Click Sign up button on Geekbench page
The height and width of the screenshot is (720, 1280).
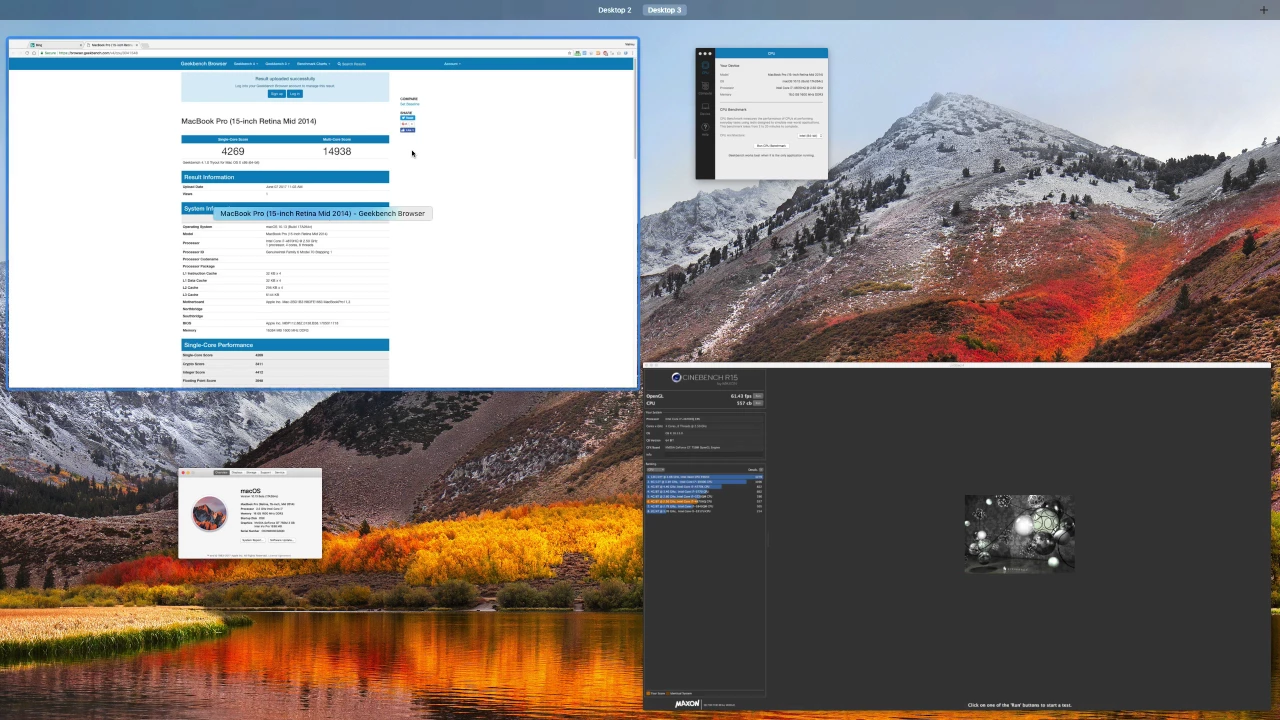pyautogui.click(x=276, y=94)
